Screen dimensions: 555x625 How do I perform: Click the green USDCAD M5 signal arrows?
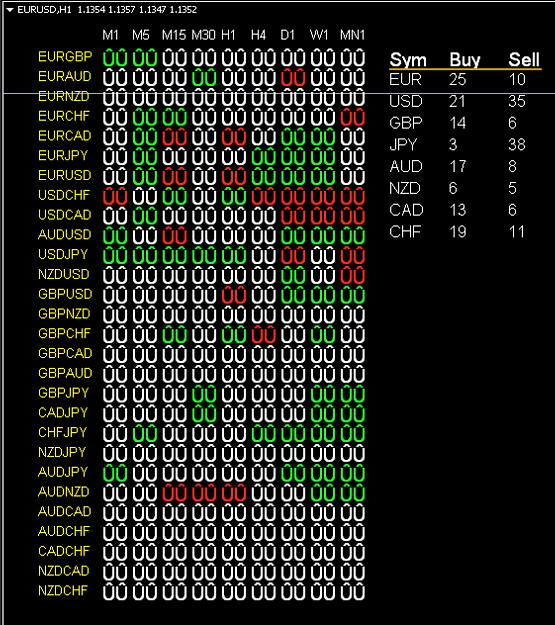145,216
